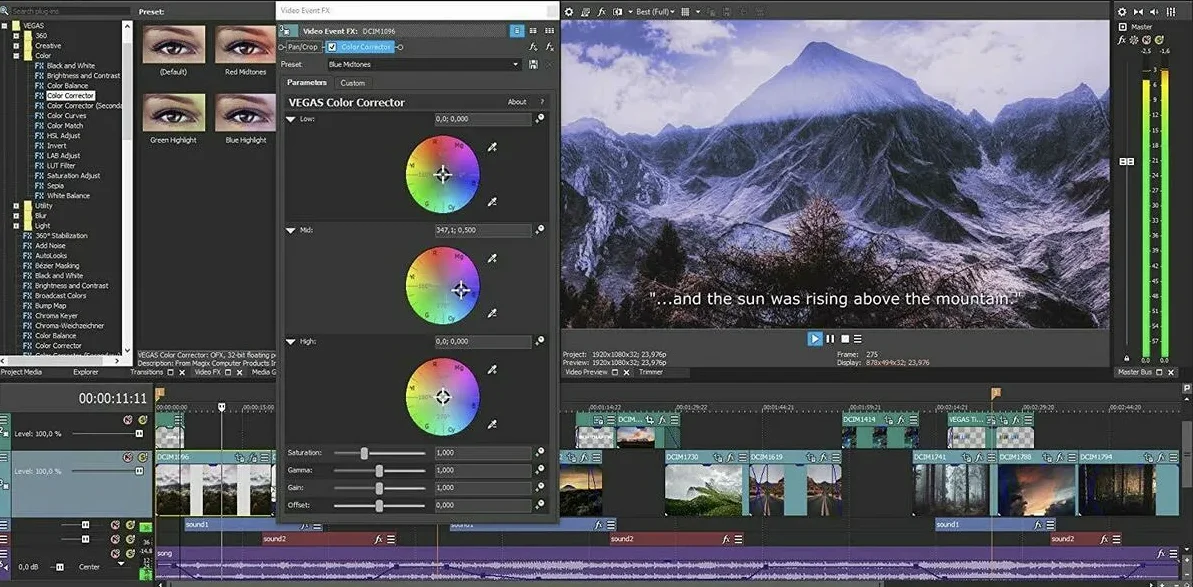The width and height of the screenshot is (1193, 587).
Task: Click the animate keyframe icon beside Saturation value
Action: 539,452
